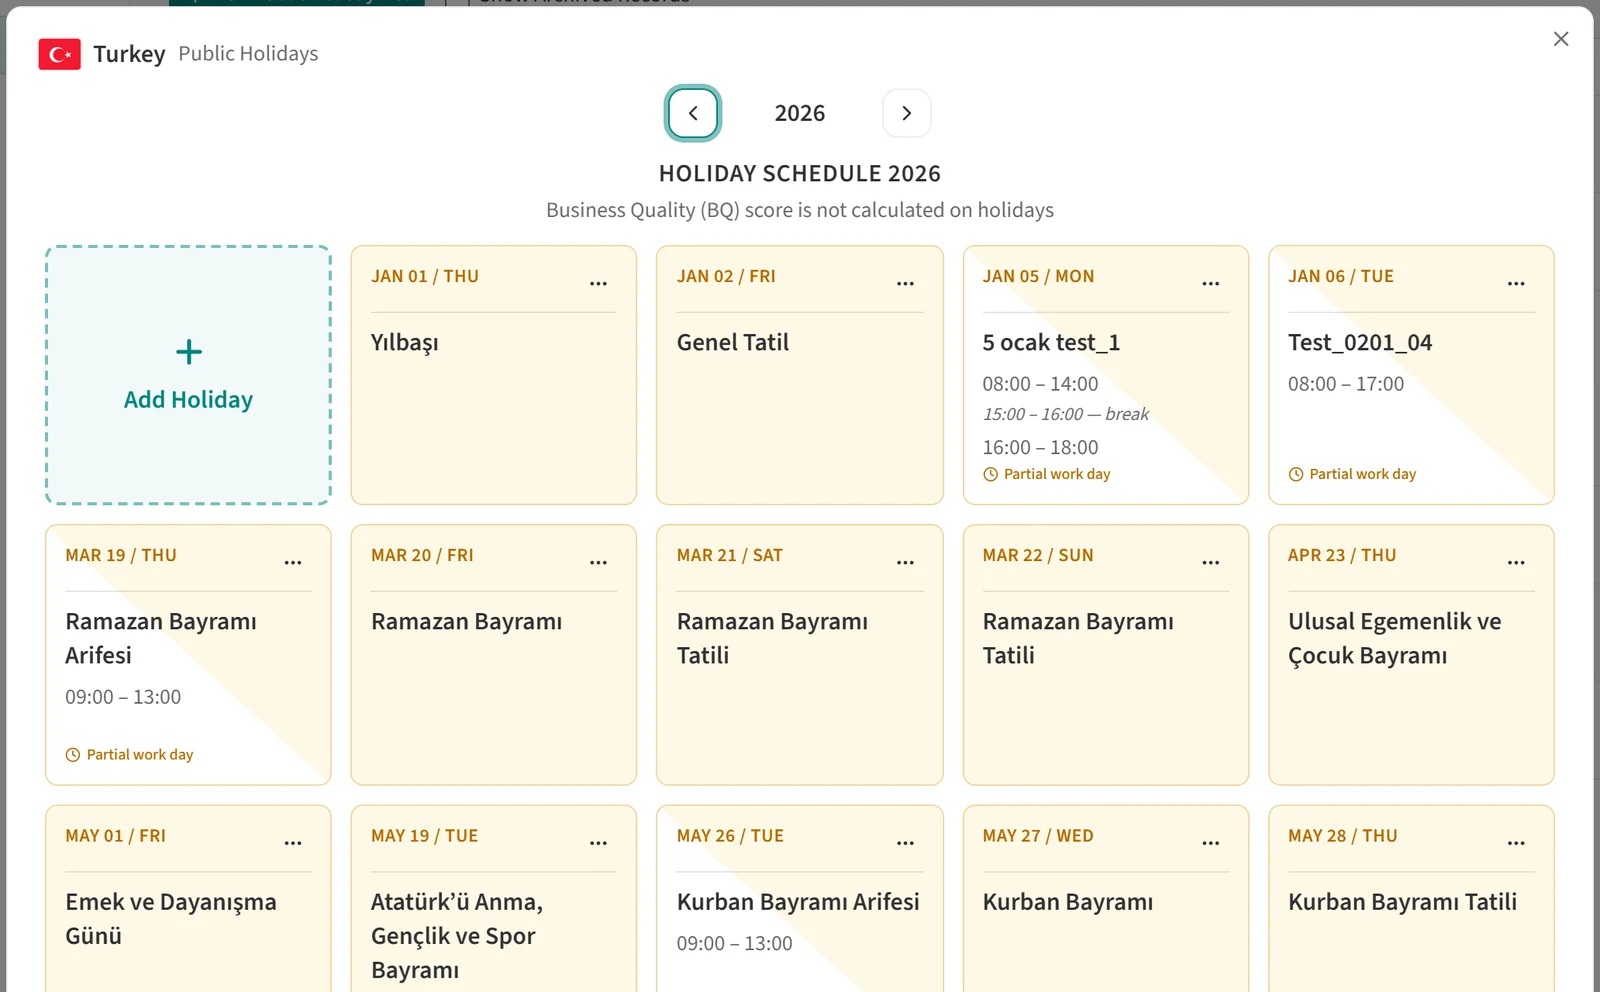Click the 15:00 – 16:00 break entry
Viewport: 1600px width, 992px height.
coord(1066,414)
